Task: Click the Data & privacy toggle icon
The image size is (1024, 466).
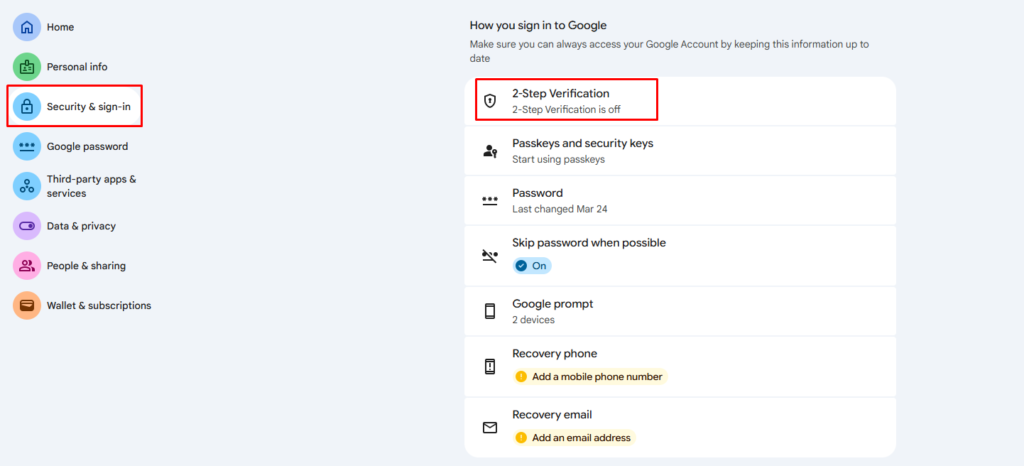Action: [27, 226]
